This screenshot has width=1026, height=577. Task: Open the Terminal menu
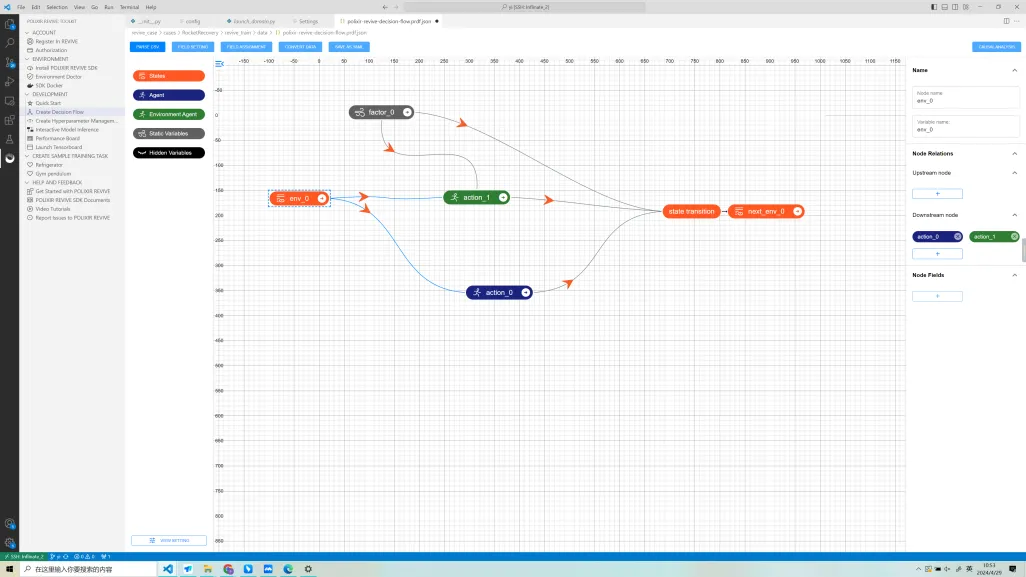(x=129, y=7)
